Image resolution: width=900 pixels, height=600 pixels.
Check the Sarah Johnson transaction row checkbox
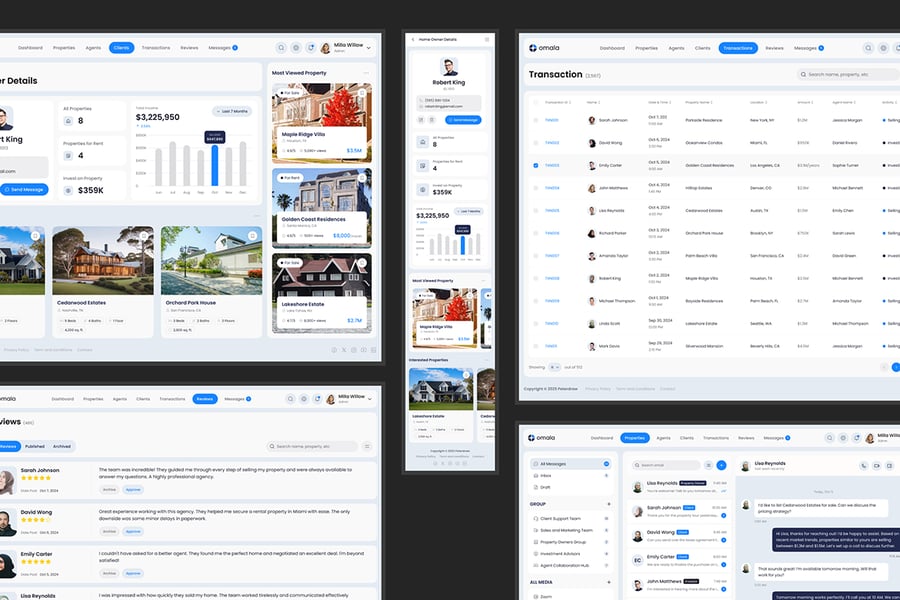click(x=536, y=120)
